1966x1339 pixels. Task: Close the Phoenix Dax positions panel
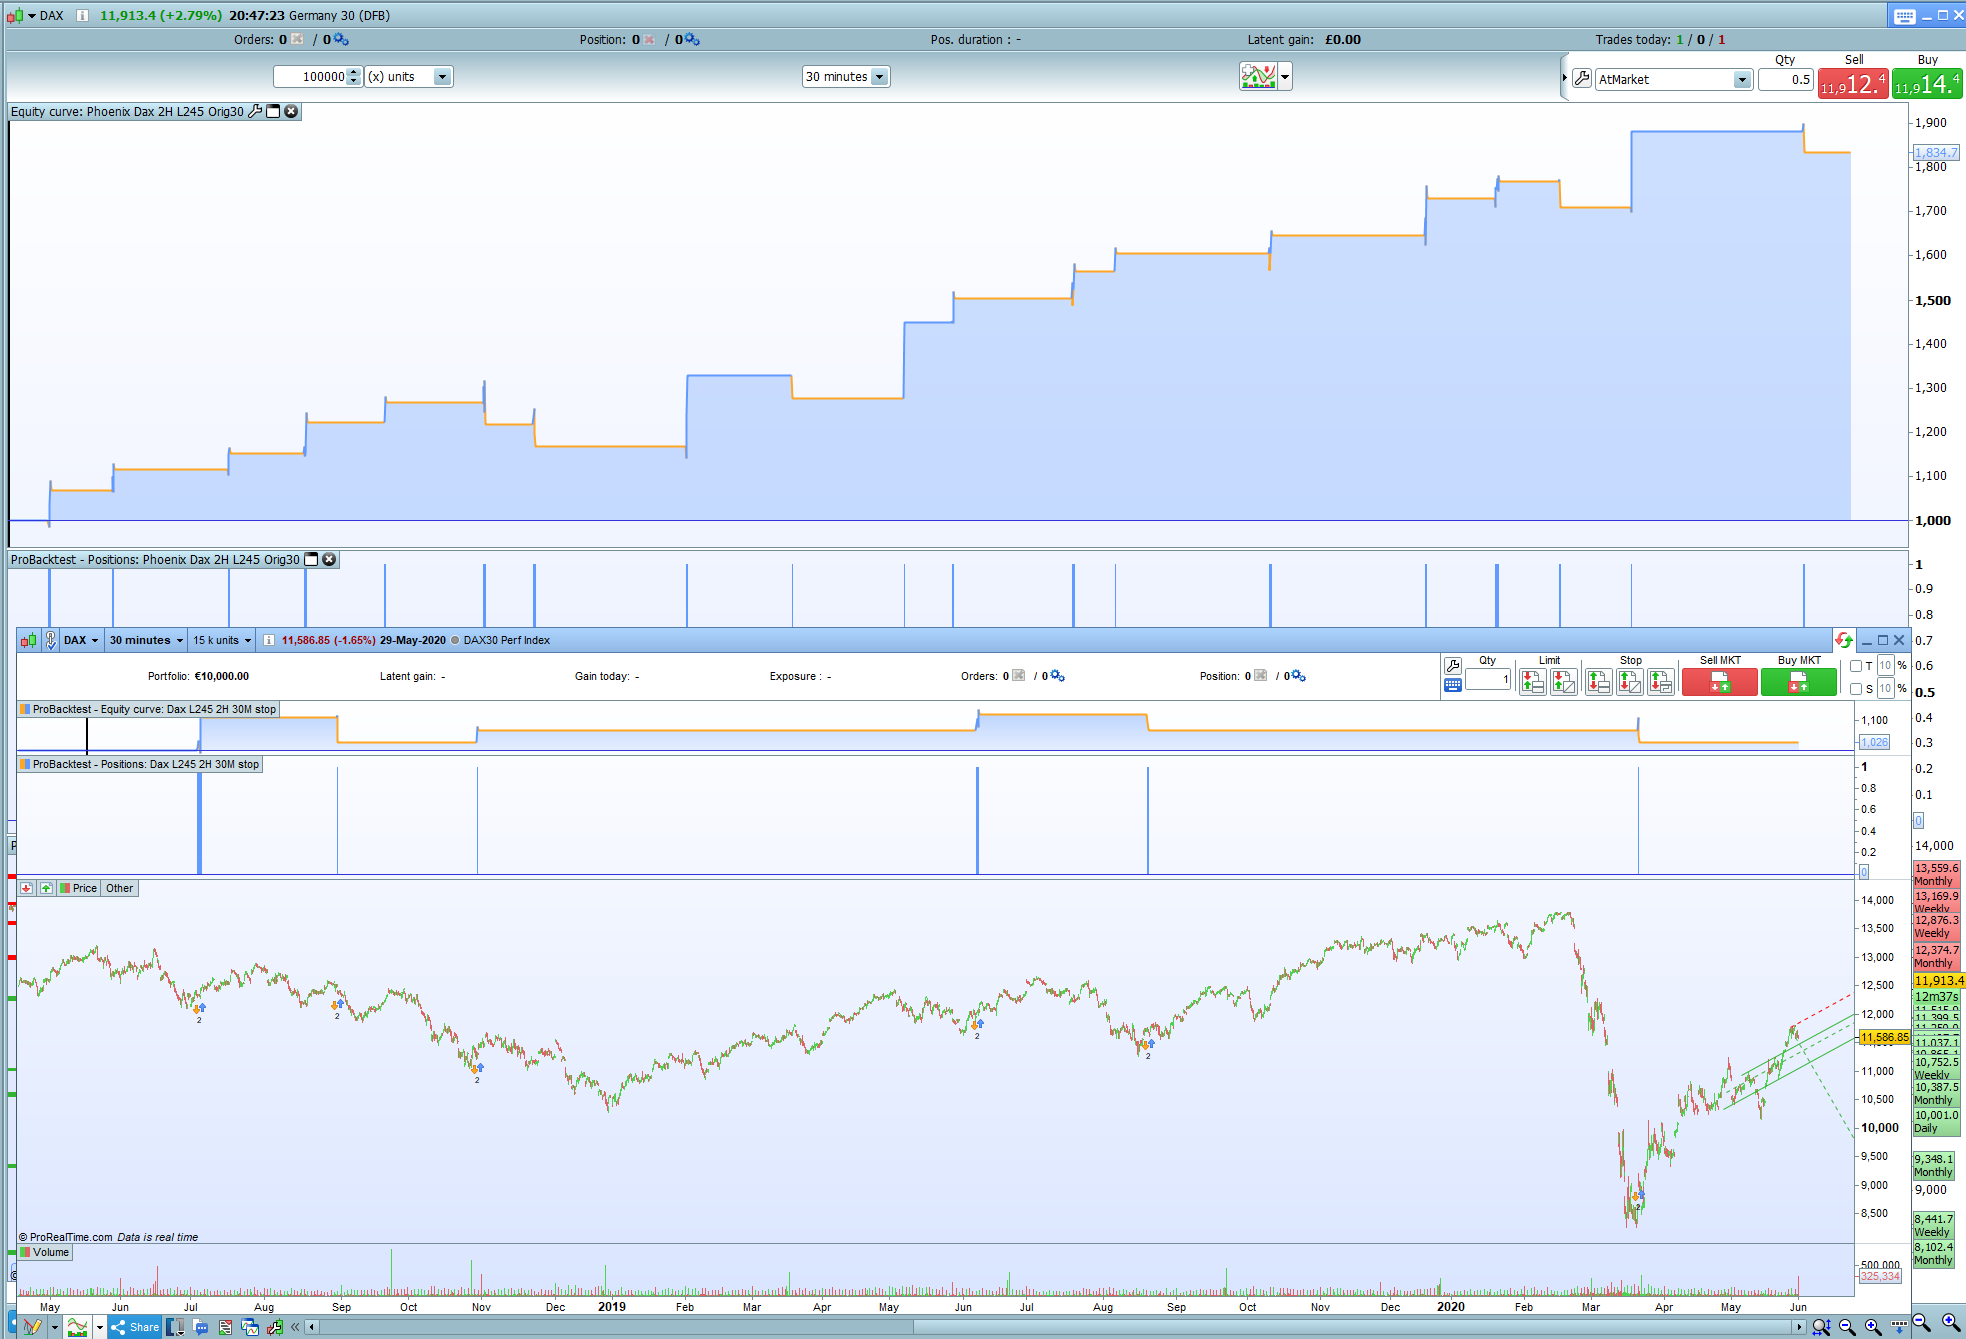[x=329, y=559]
